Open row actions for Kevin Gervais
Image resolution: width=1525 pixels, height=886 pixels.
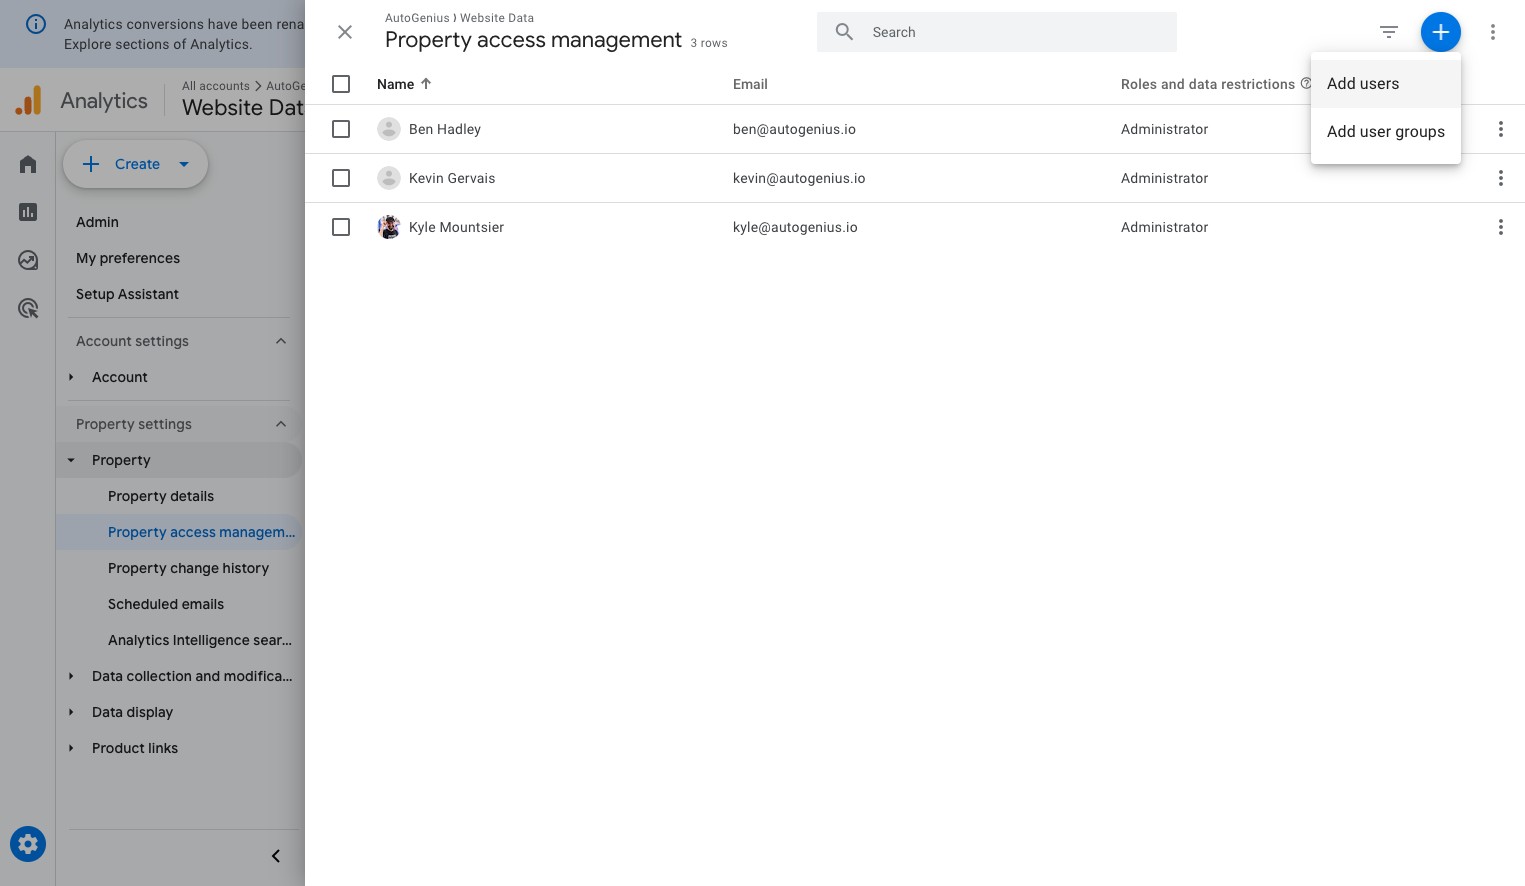(1501, 178)
